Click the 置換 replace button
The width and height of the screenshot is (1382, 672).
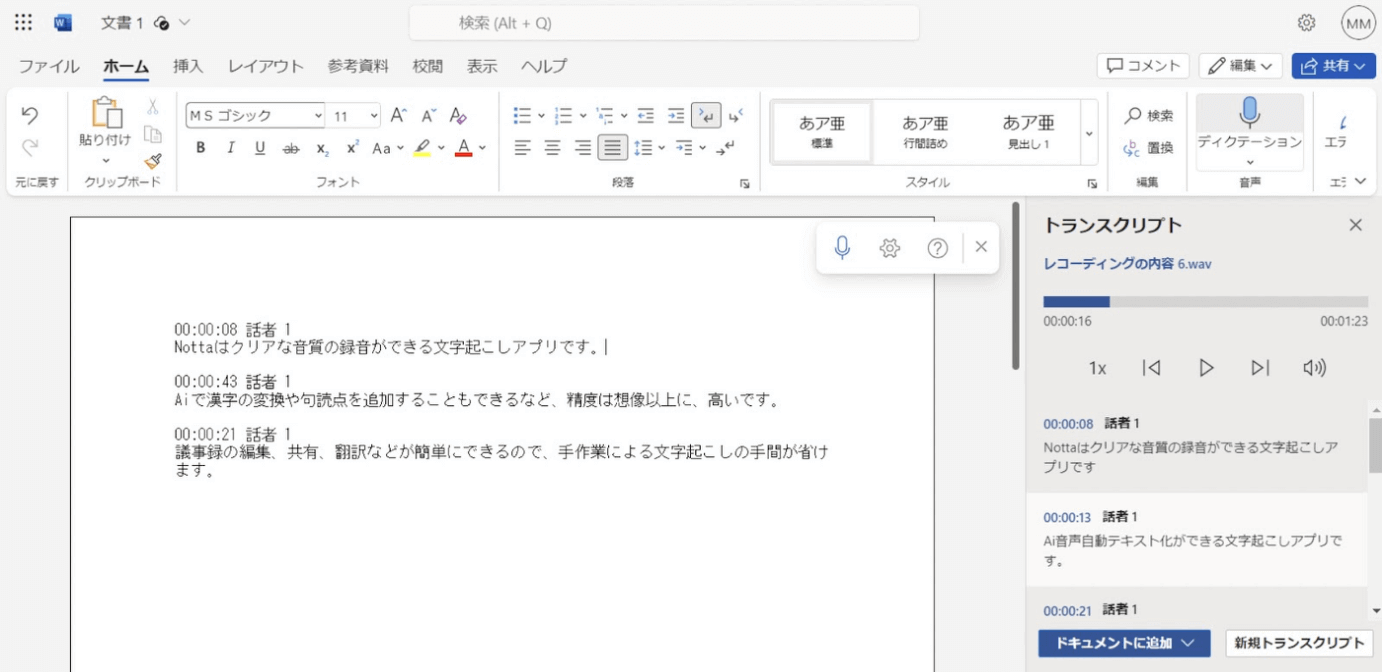(1147, 148)
